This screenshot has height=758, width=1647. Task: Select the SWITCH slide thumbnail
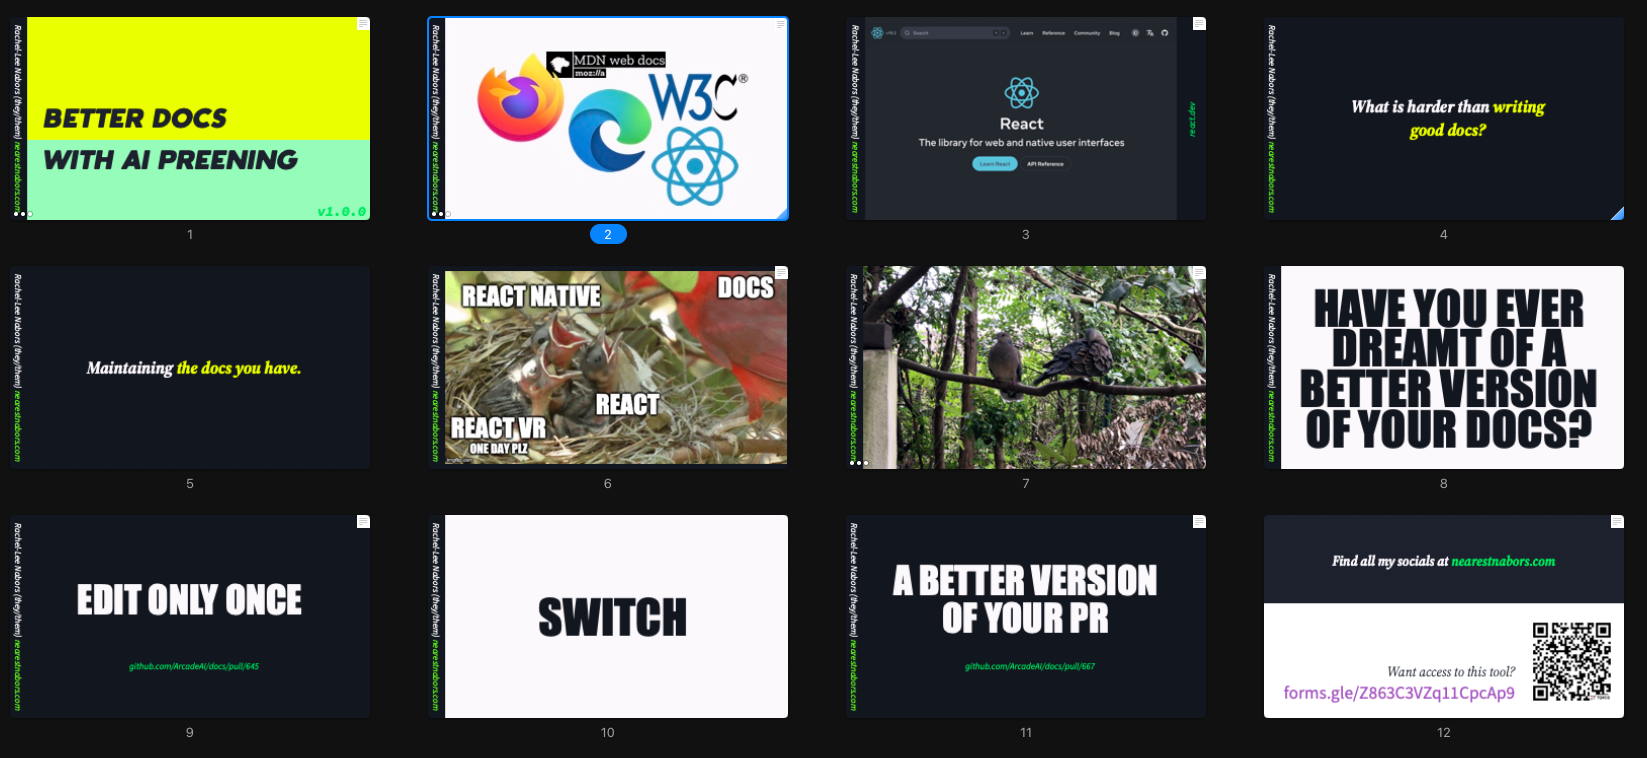(x=608, y=616)
